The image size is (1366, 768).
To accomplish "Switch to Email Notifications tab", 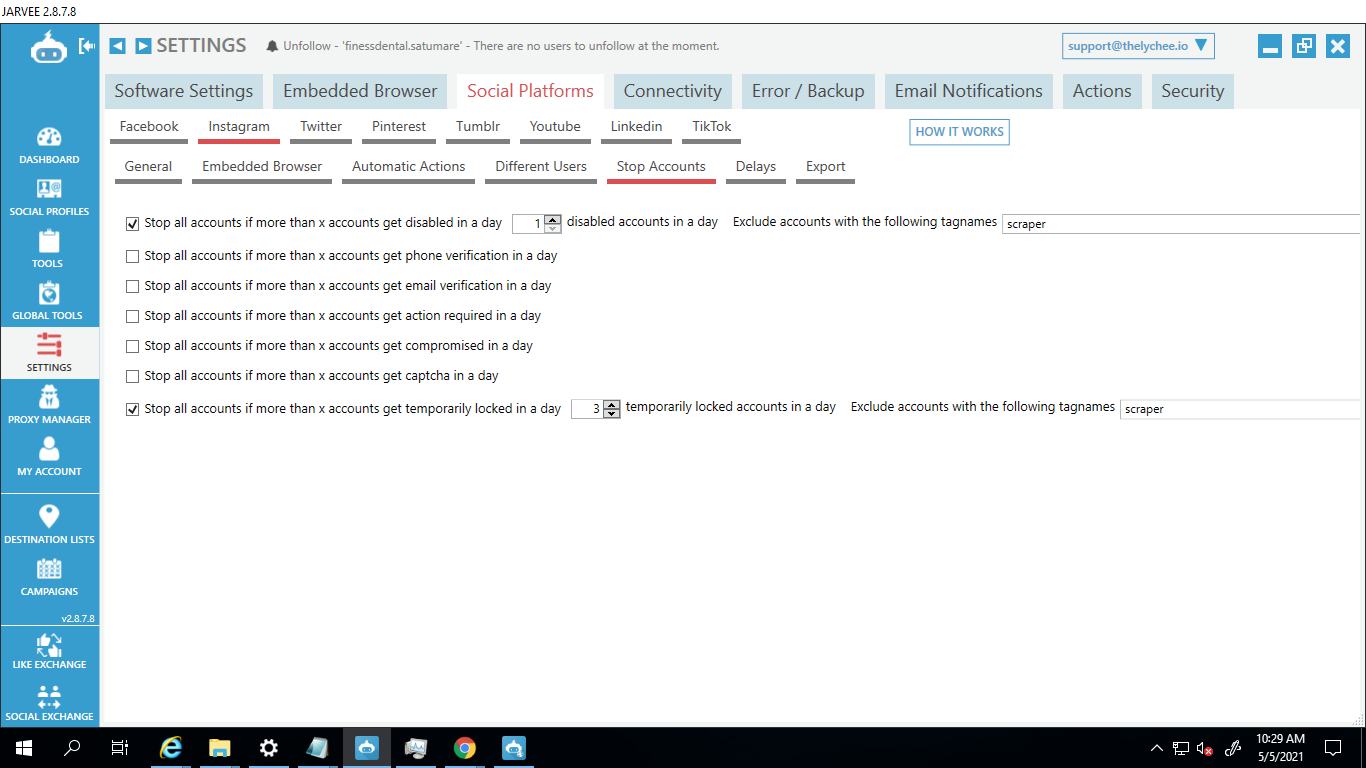I will (x=968, y=91).
